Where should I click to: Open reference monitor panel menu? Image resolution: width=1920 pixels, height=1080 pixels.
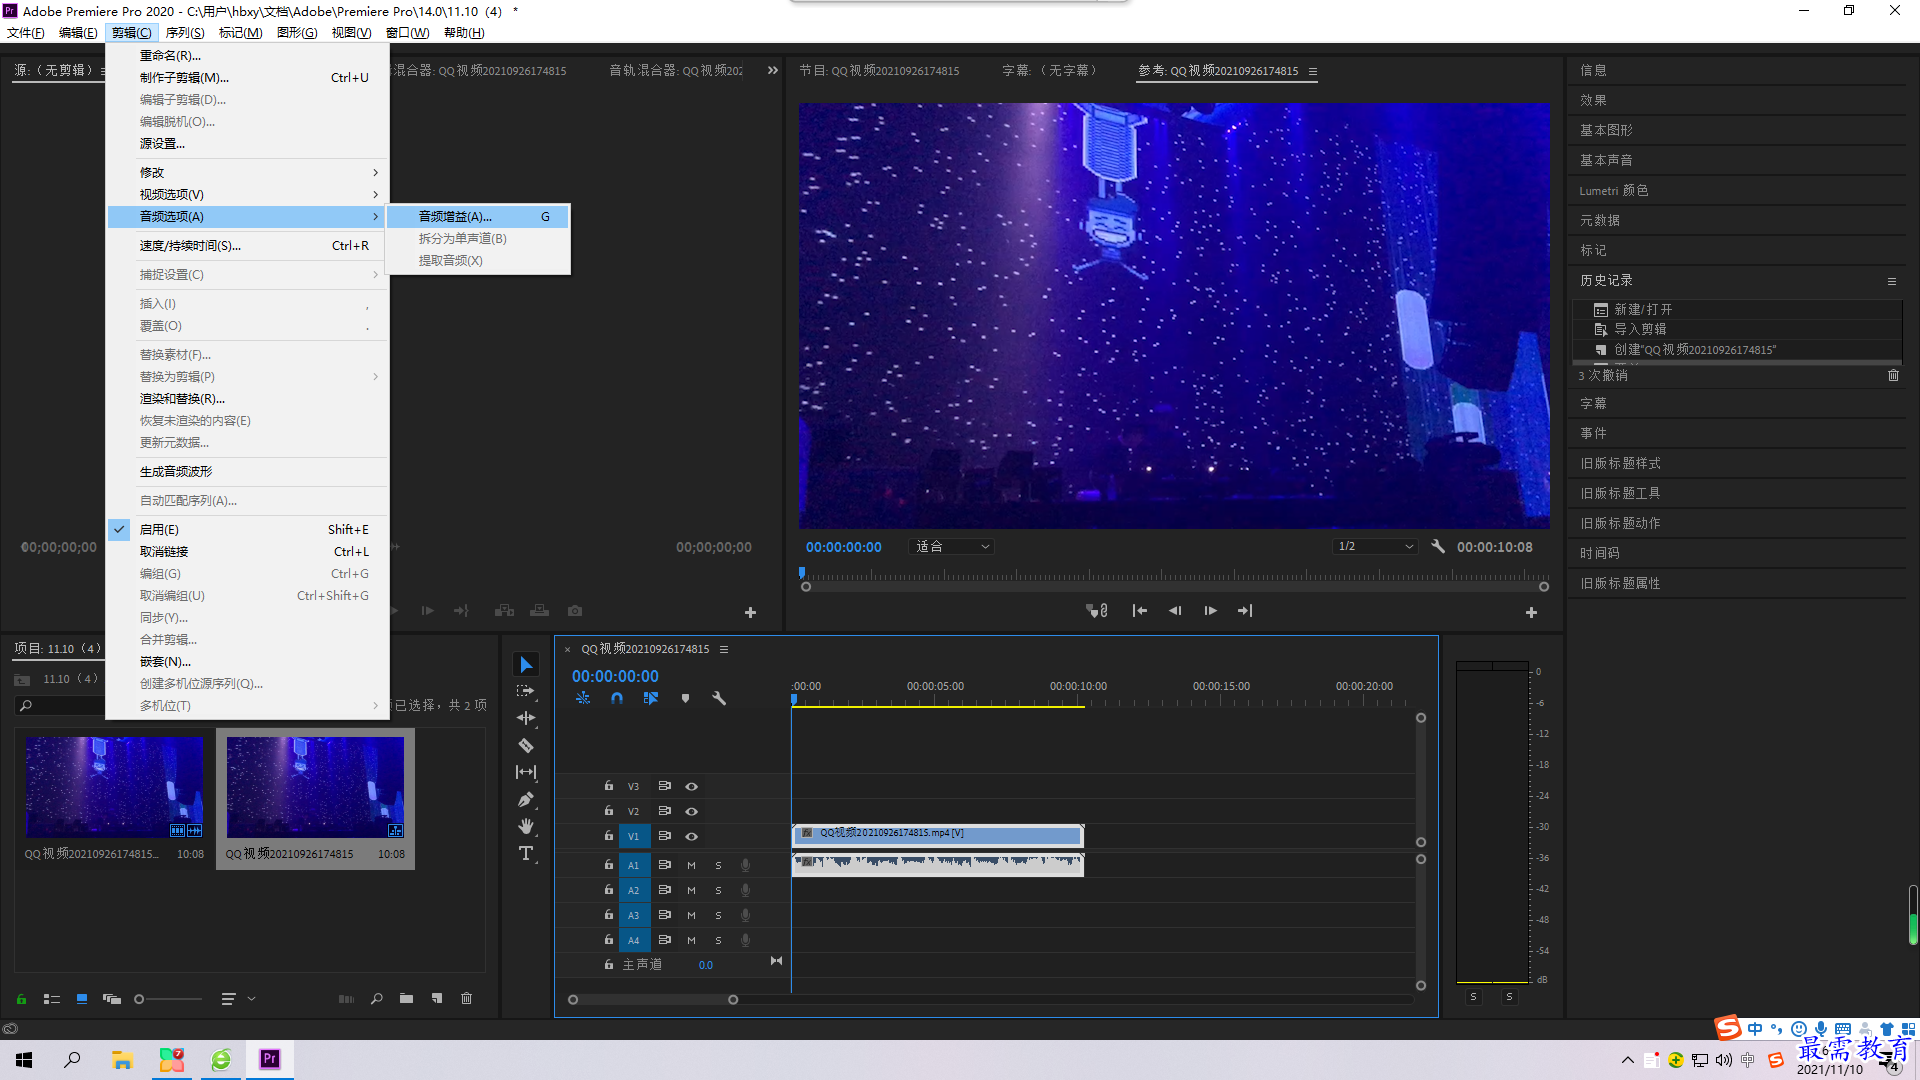pos(1313,71)
